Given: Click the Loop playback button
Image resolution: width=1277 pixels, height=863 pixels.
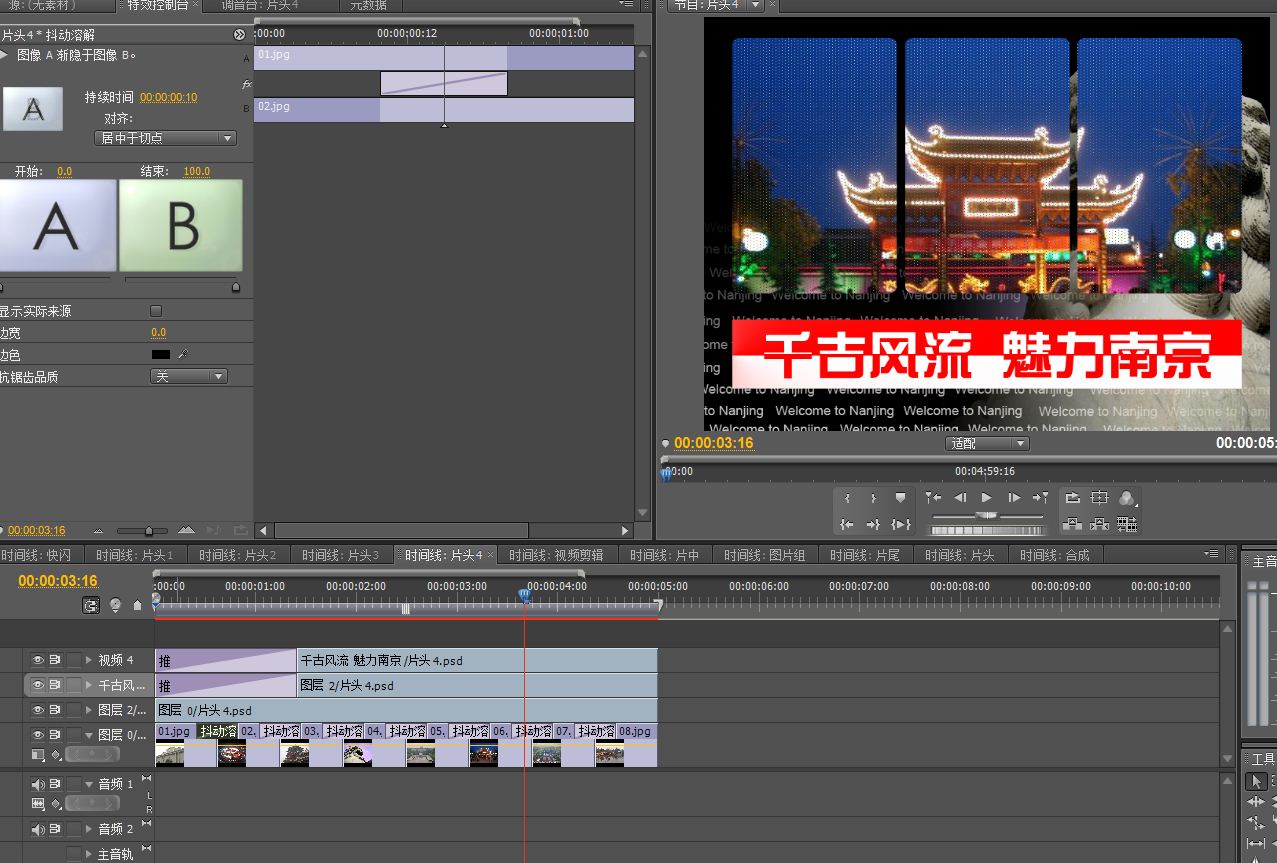Looking at the screenshot, I should (x=1072, y=497).
